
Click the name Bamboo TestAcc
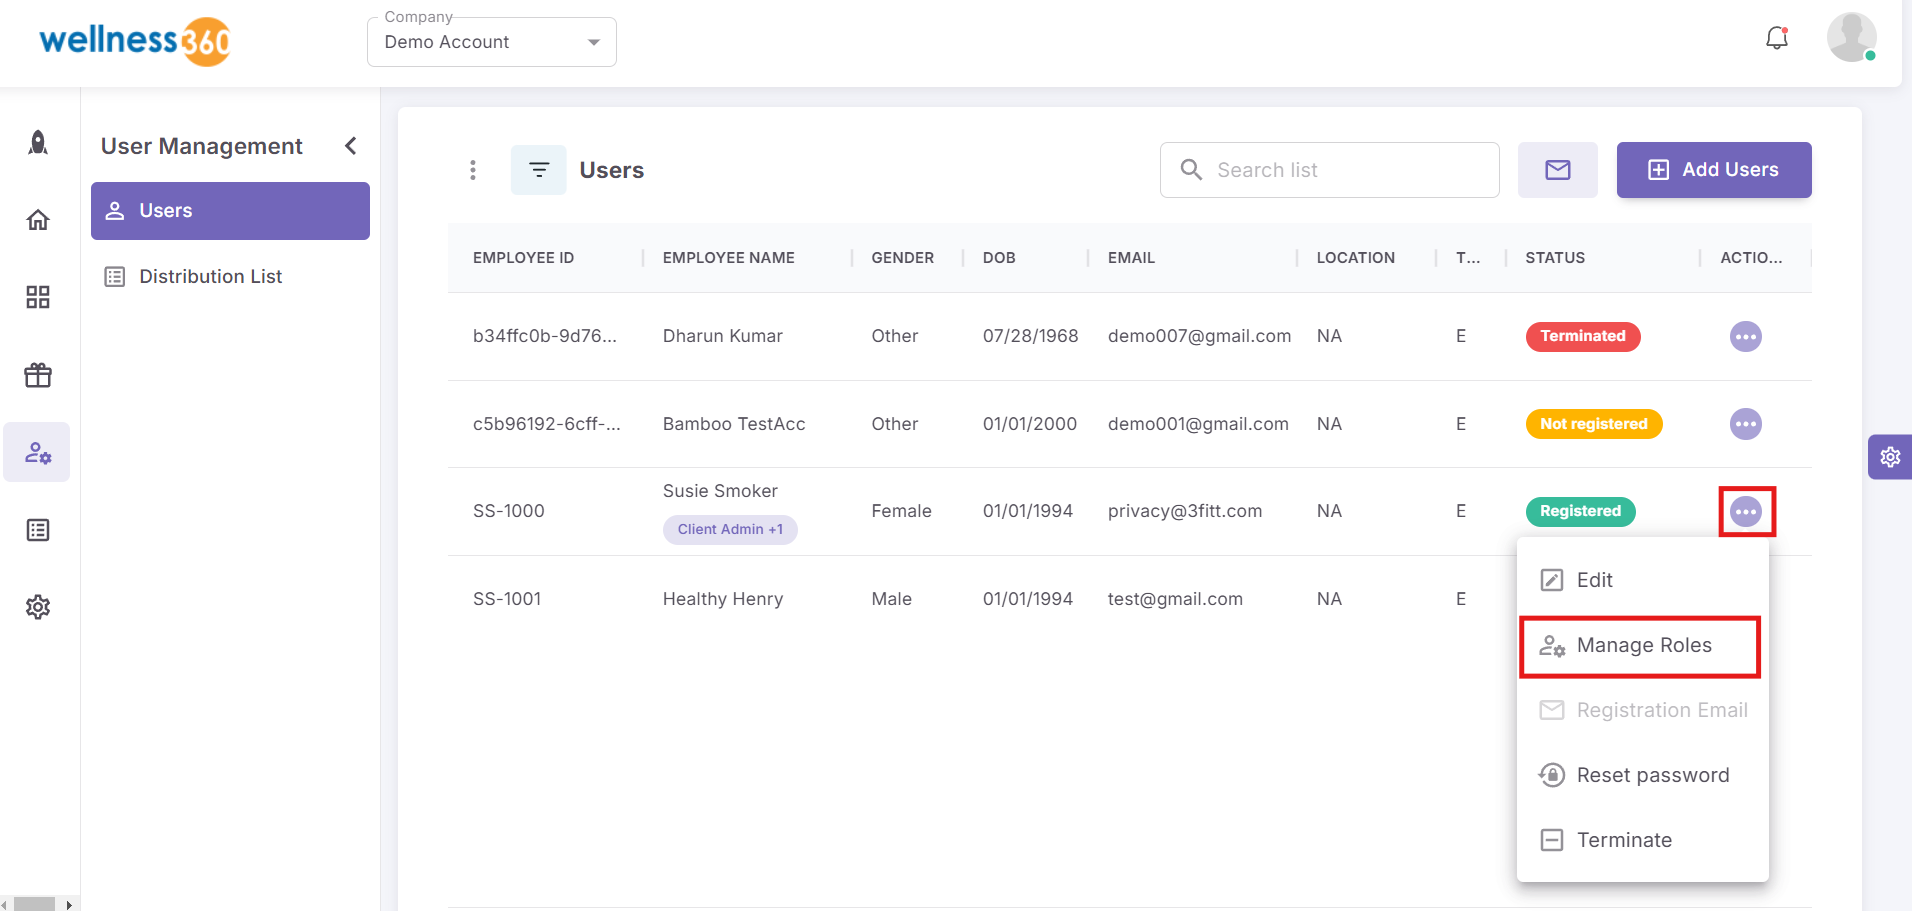click(x=734, y=424)
